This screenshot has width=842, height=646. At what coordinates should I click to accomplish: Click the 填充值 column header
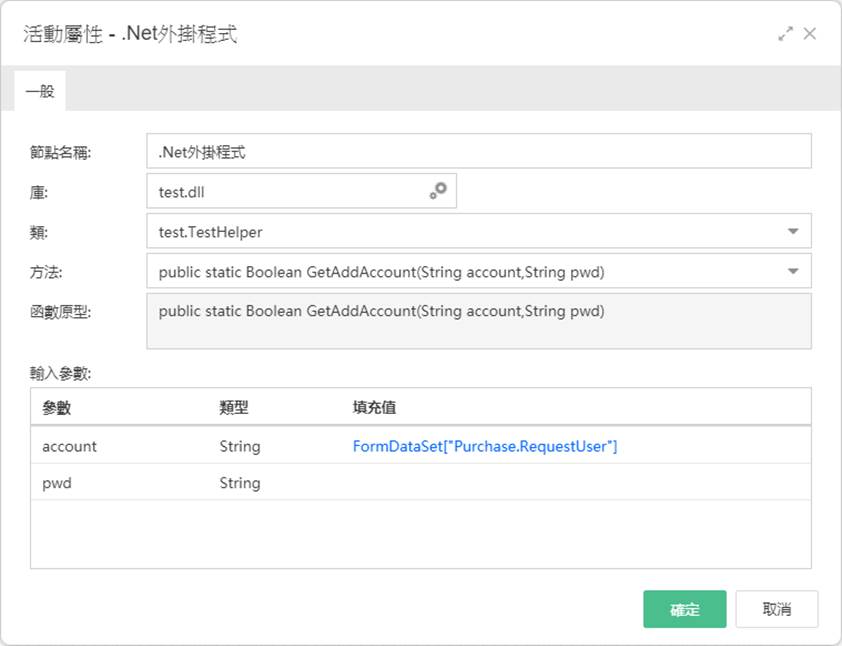(x=374, y=408)
